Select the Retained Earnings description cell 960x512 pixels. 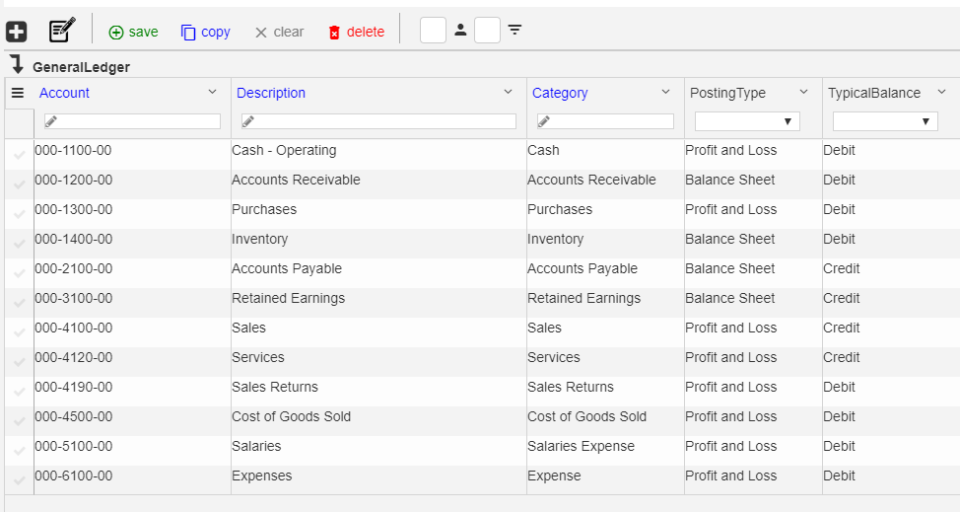click(288, 298)
